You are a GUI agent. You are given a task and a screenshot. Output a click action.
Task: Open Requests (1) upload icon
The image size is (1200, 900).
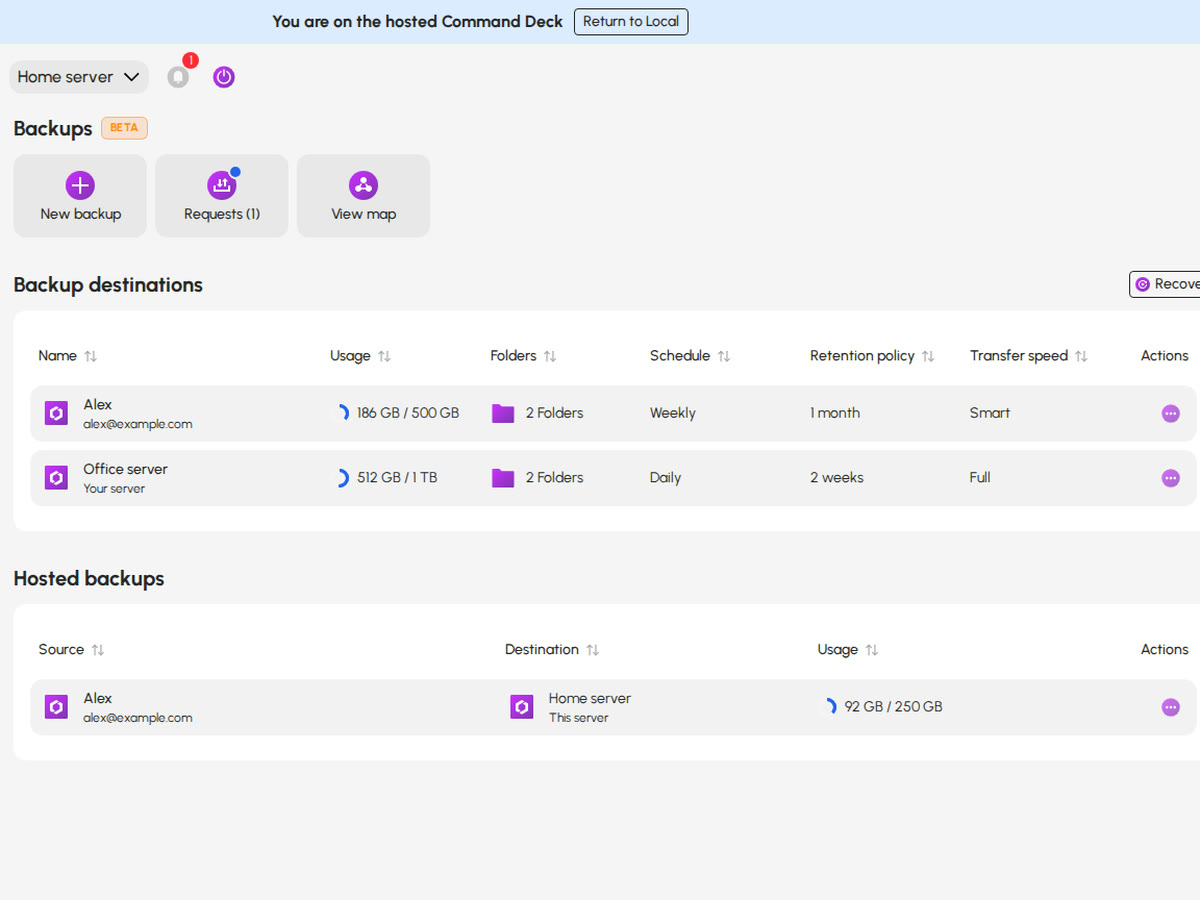pos(221,185)
